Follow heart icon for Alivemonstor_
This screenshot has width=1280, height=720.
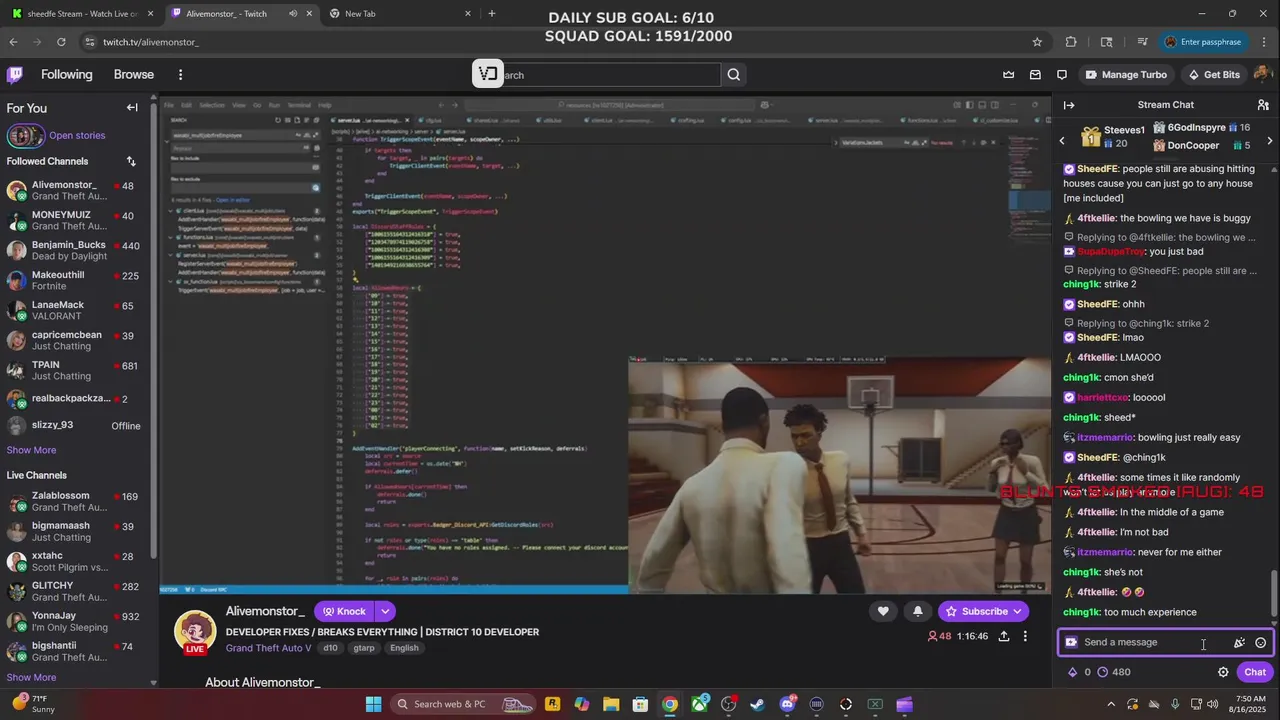click(883, 611)
